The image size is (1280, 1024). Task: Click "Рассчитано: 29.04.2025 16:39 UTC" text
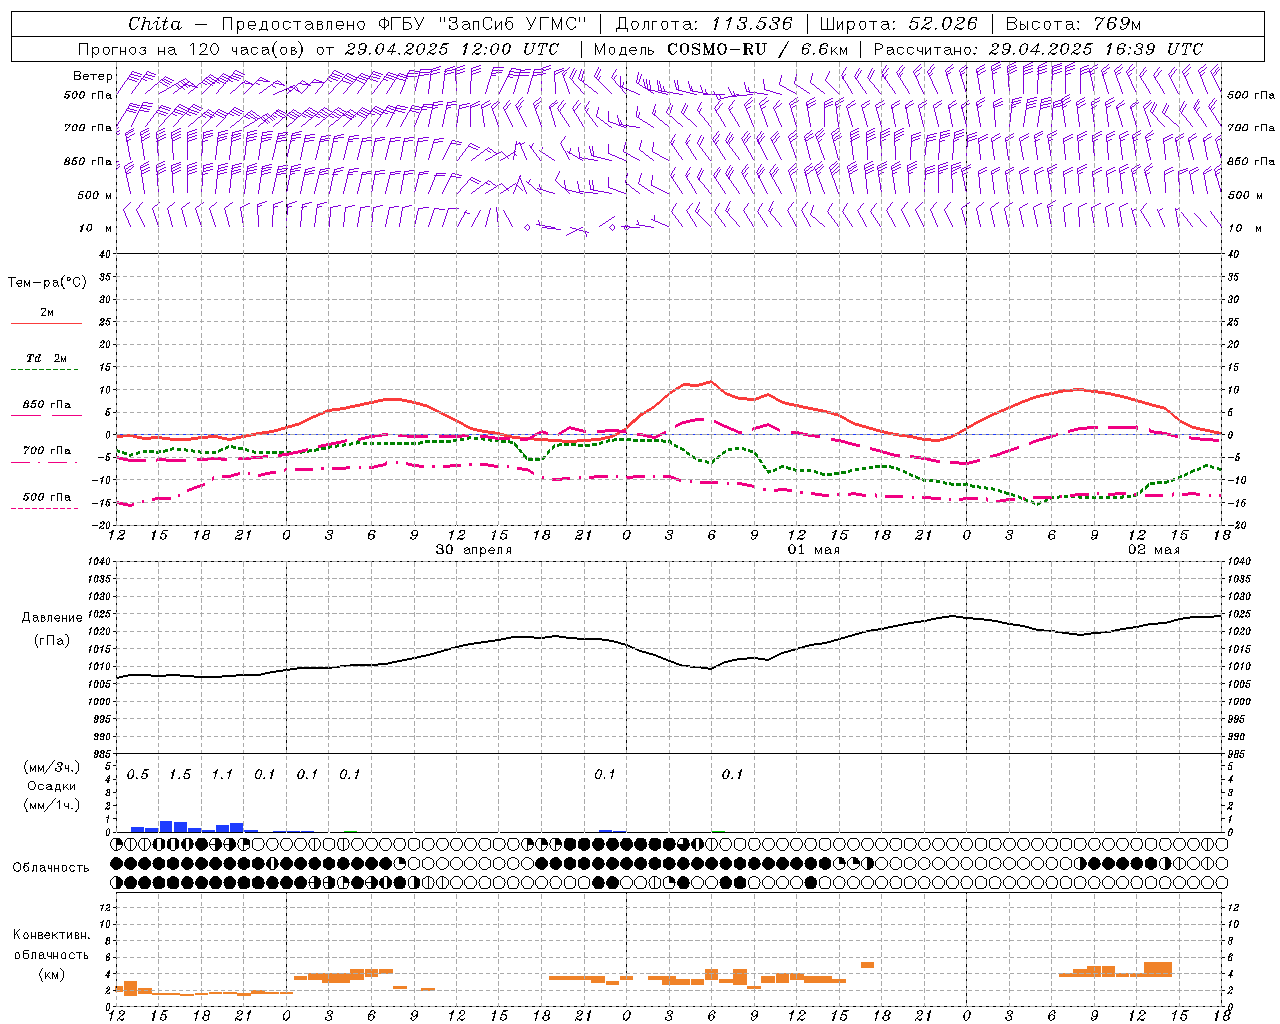1038,49
